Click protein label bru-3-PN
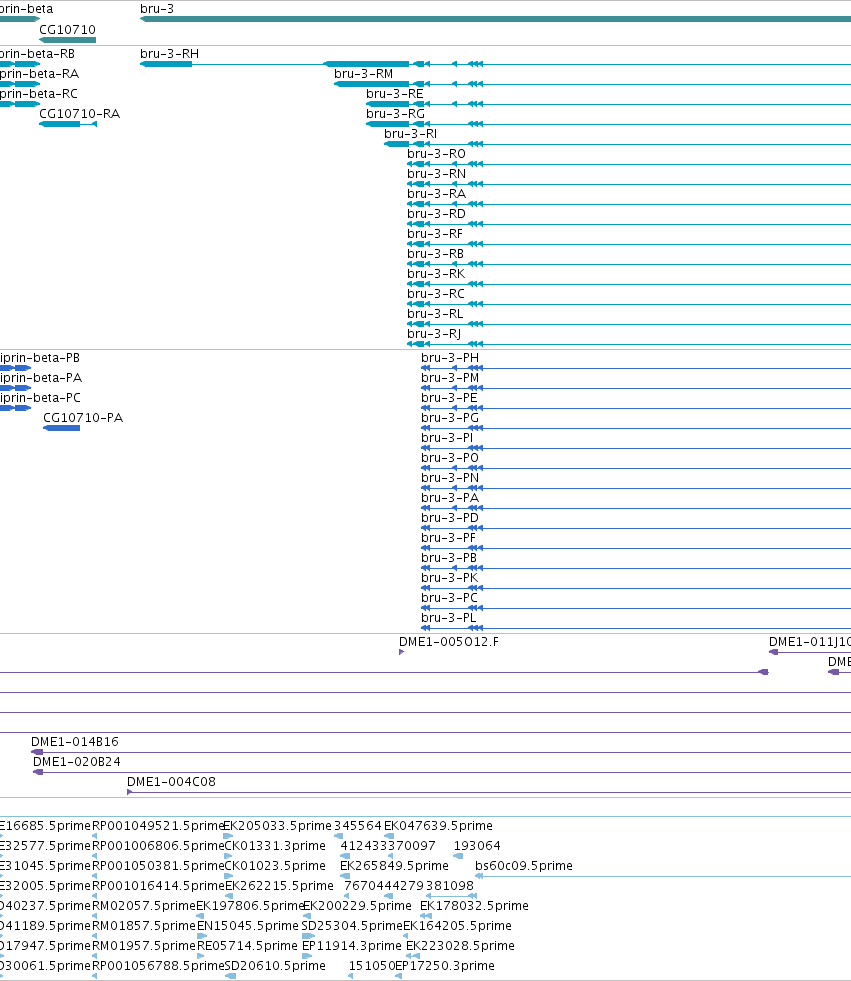 [x=450, y=478]
